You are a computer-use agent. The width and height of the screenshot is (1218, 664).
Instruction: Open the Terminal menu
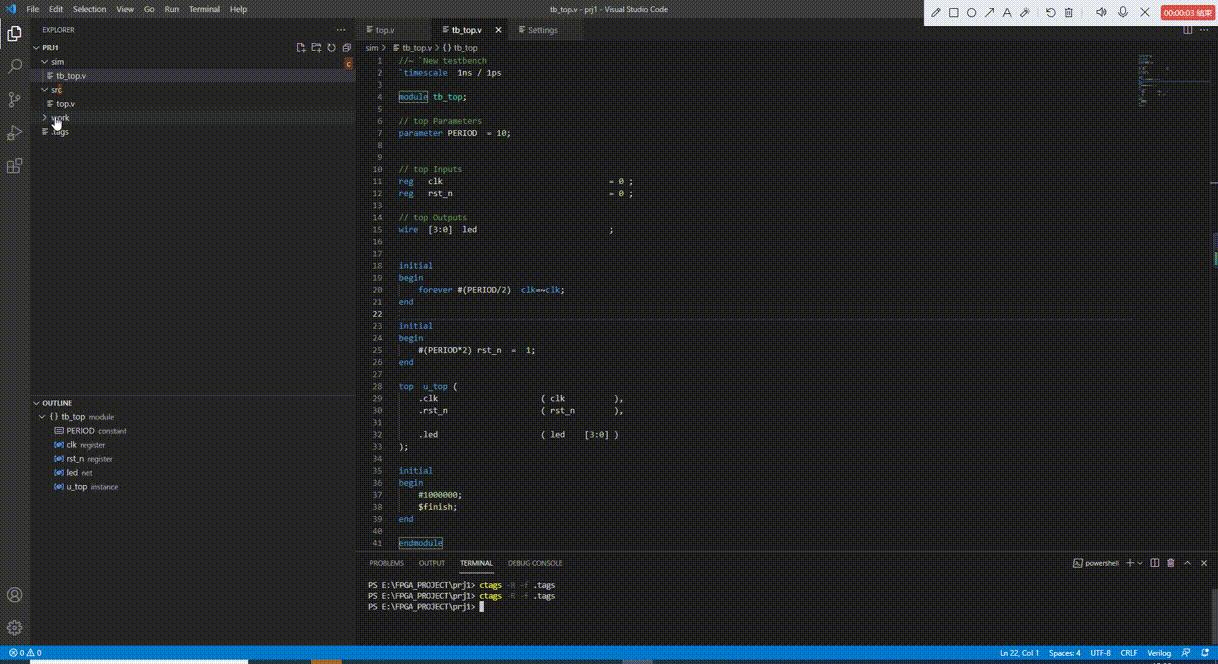click(204, 9)
